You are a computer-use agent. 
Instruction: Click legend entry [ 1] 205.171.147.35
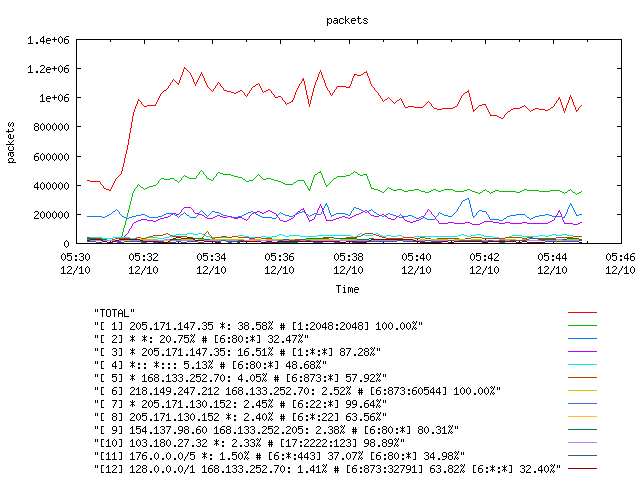(x=258, y=326)
